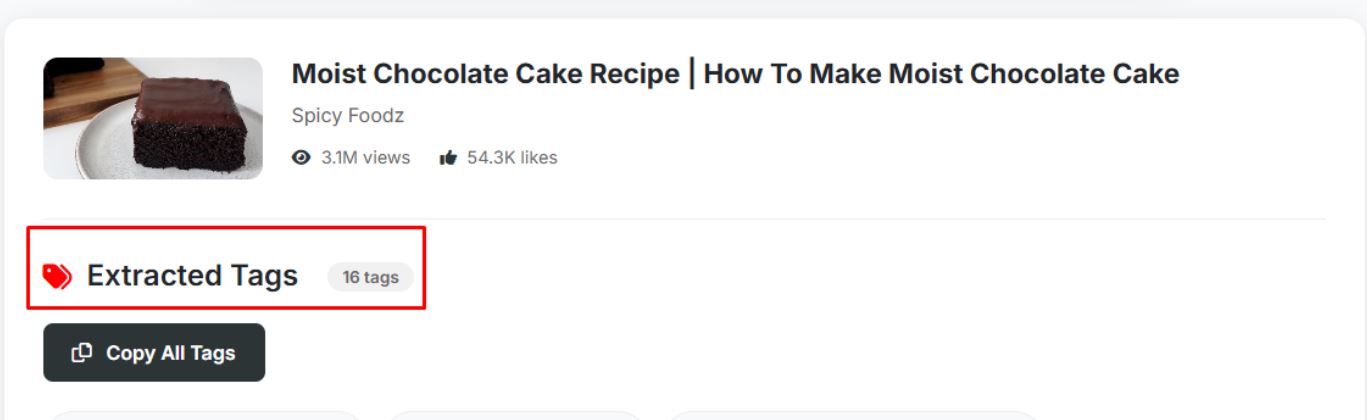
Task: Click the Spicy Foodz channel name
Action: pos(348,116)
